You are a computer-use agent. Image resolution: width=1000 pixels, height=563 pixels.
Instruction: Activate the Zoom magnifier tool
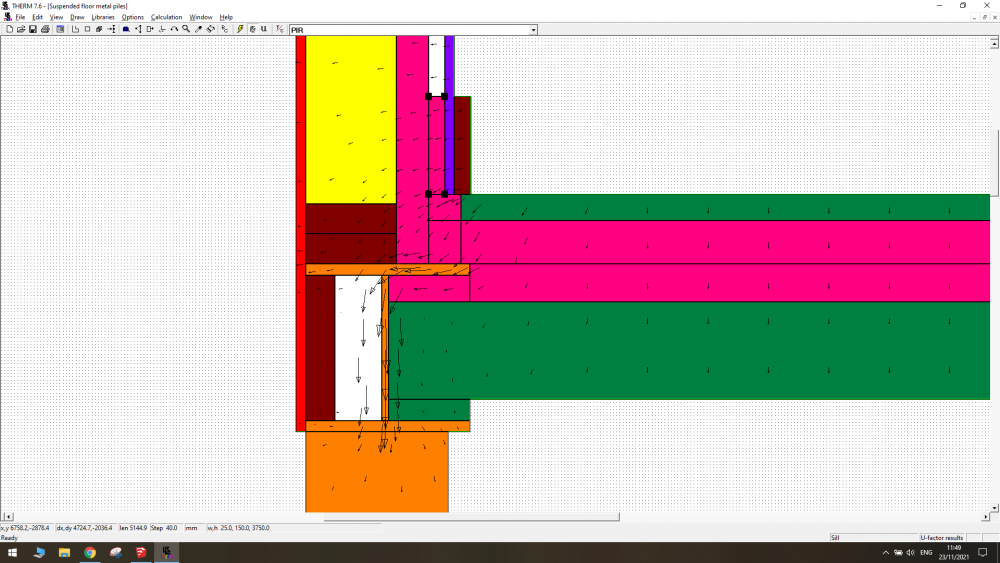pyautogui.click(x=186, y=29)
